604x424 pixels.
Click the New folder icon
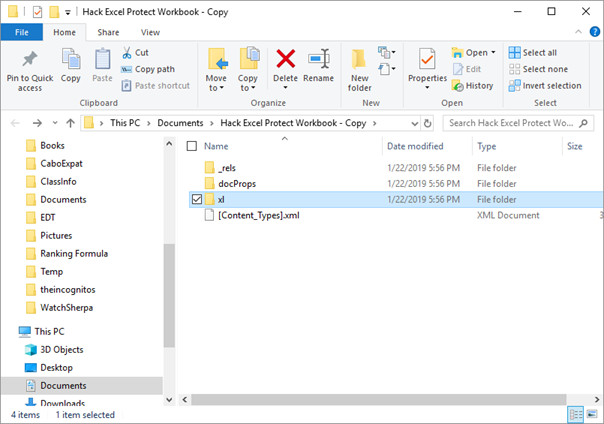(359, 59)
